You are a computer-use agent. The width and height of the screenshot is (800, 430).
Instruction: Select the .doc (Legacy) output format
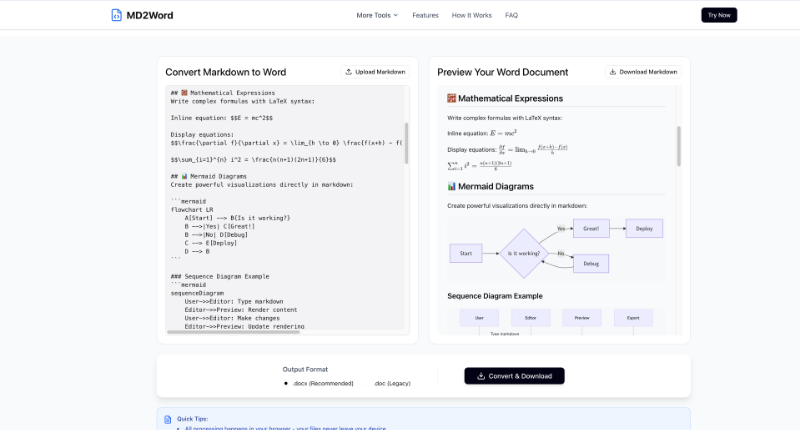point(367,384)
